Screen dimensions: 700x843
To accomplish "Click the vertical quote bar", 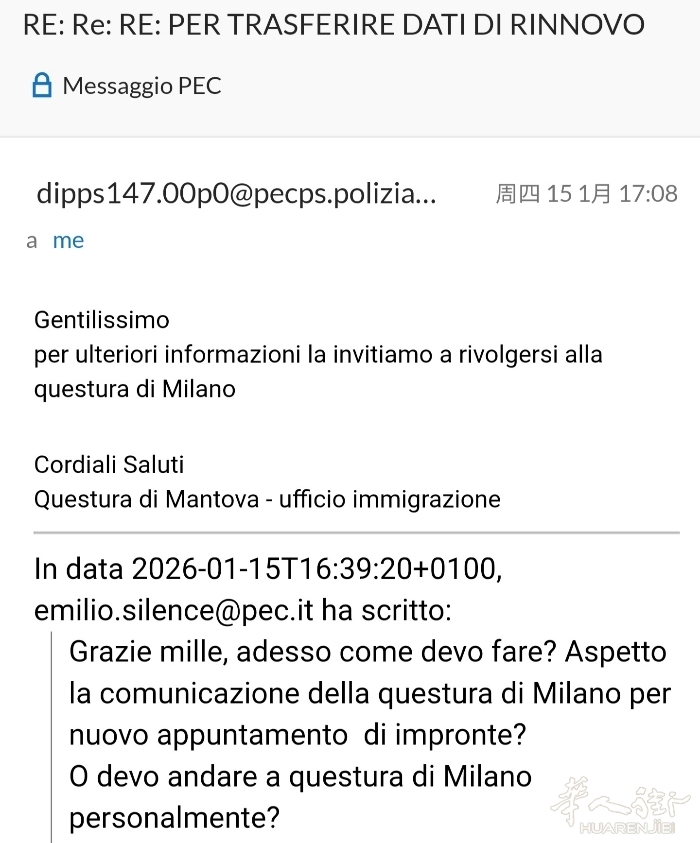I will [x=51, y=735].
